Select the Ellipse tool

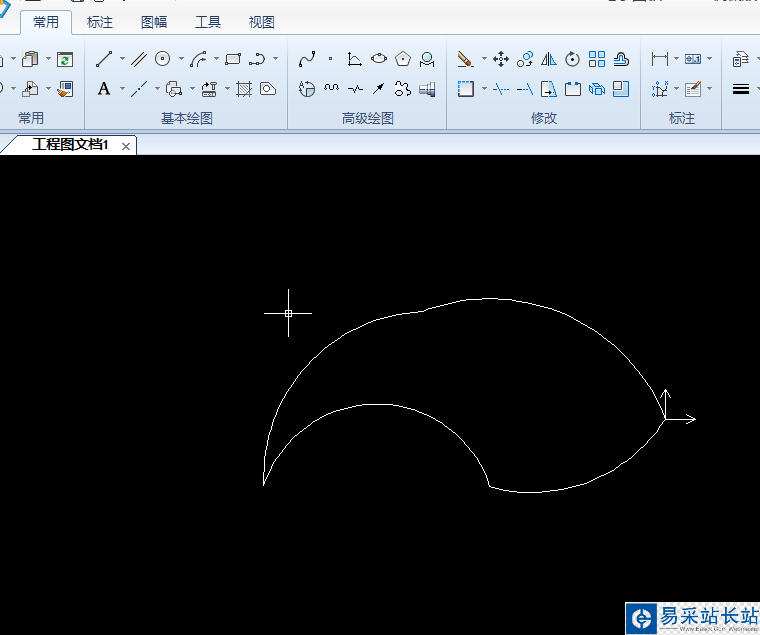click(x=379, y=59)
